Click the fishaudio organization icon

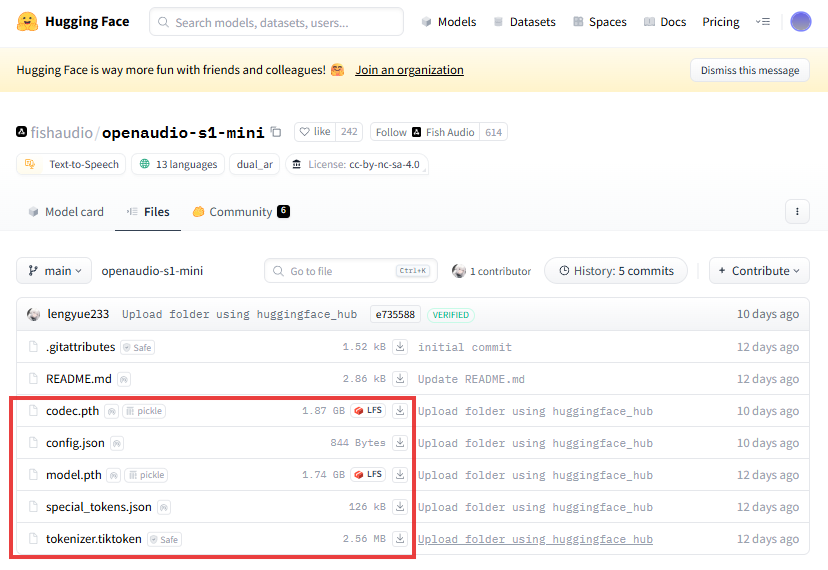point(22,132)
